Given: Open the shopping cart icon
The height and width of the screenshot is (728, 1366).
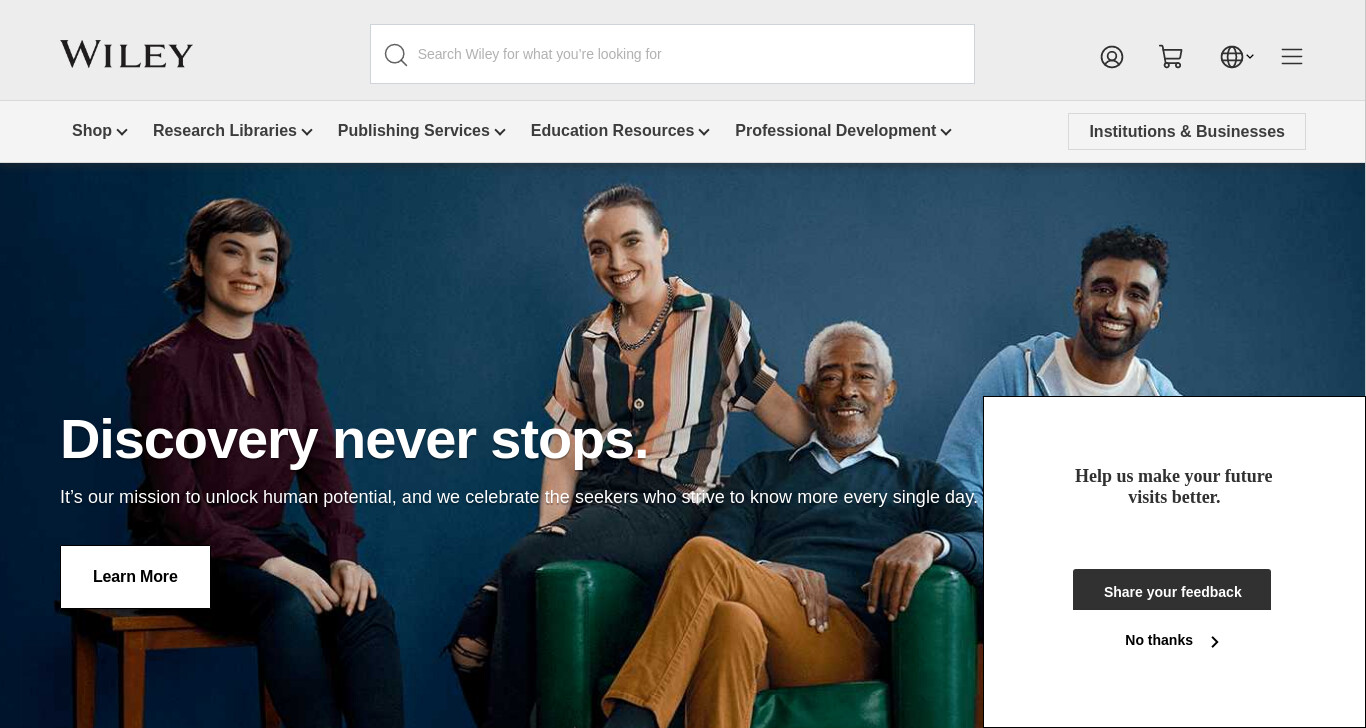Looking at the screenshot, I should point(1171,57).
